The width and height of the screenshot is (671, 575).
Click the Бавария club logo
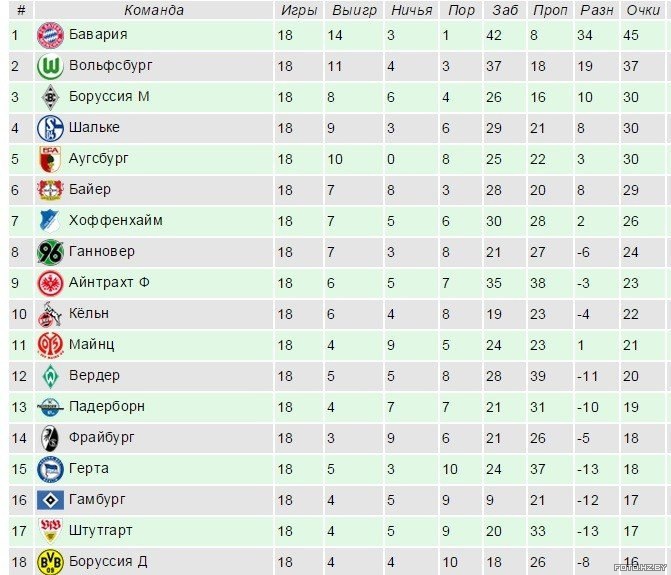50,35
